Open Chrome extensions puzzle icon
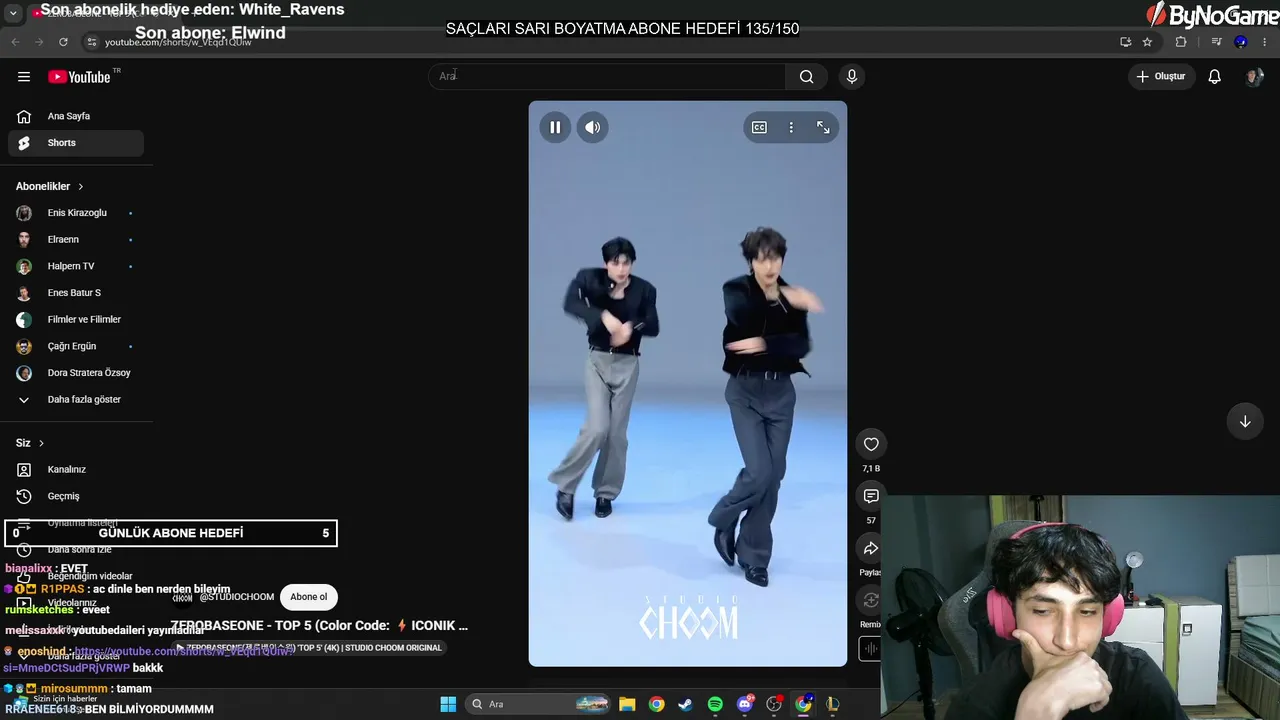This screenshot has height=720, width=1280. pyautogui.click(x=1181, y=42)
